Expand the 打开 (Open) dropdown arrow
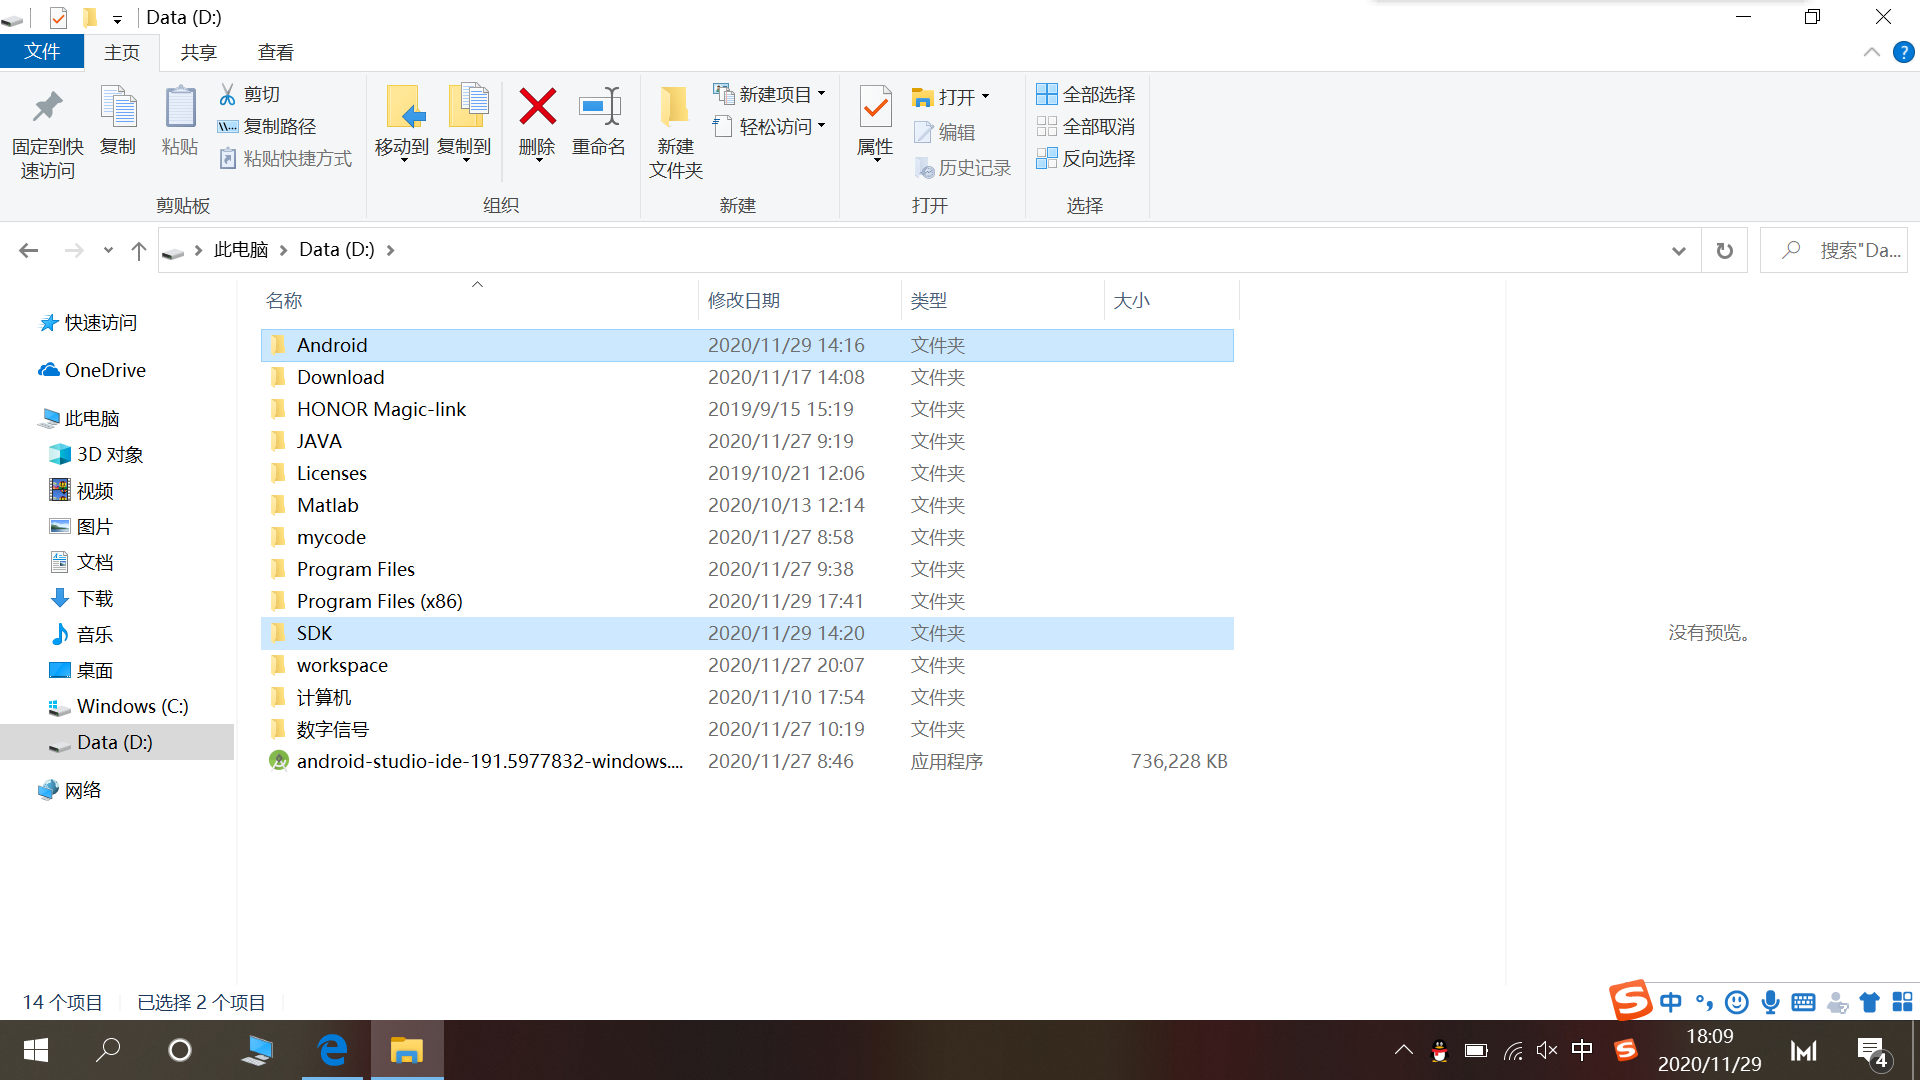Screen dimensions: 1920x1080 tap(984, 96)
